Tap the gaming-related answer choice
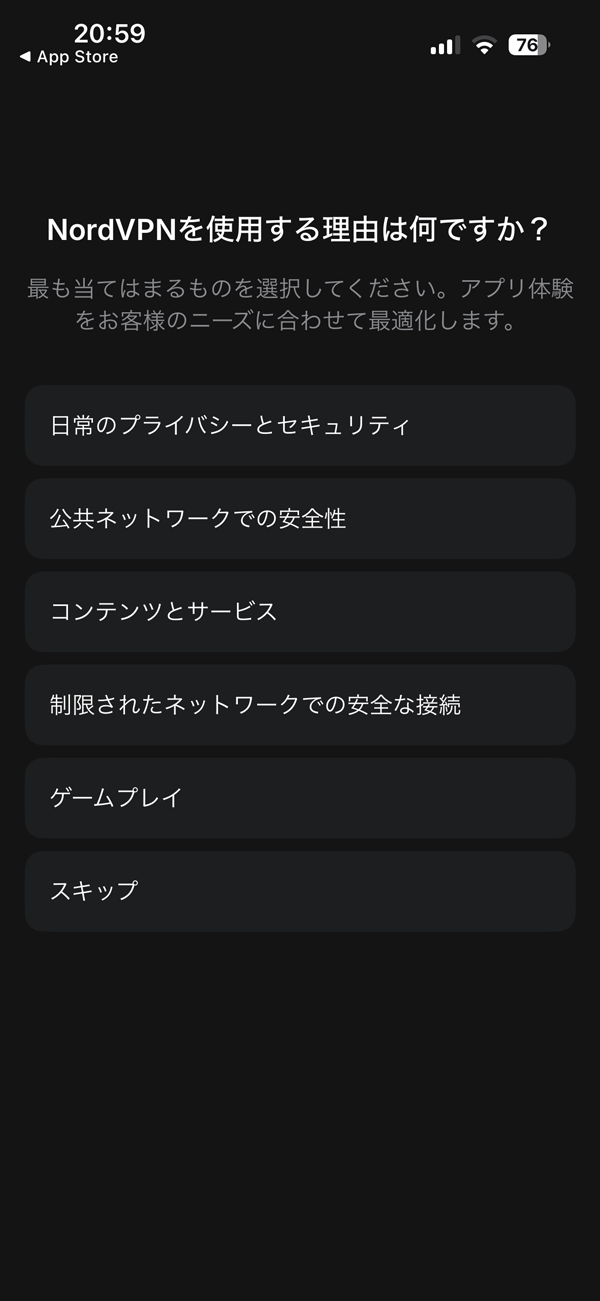This screenshot has height=1301, width=600. click(x=300, y=797)
